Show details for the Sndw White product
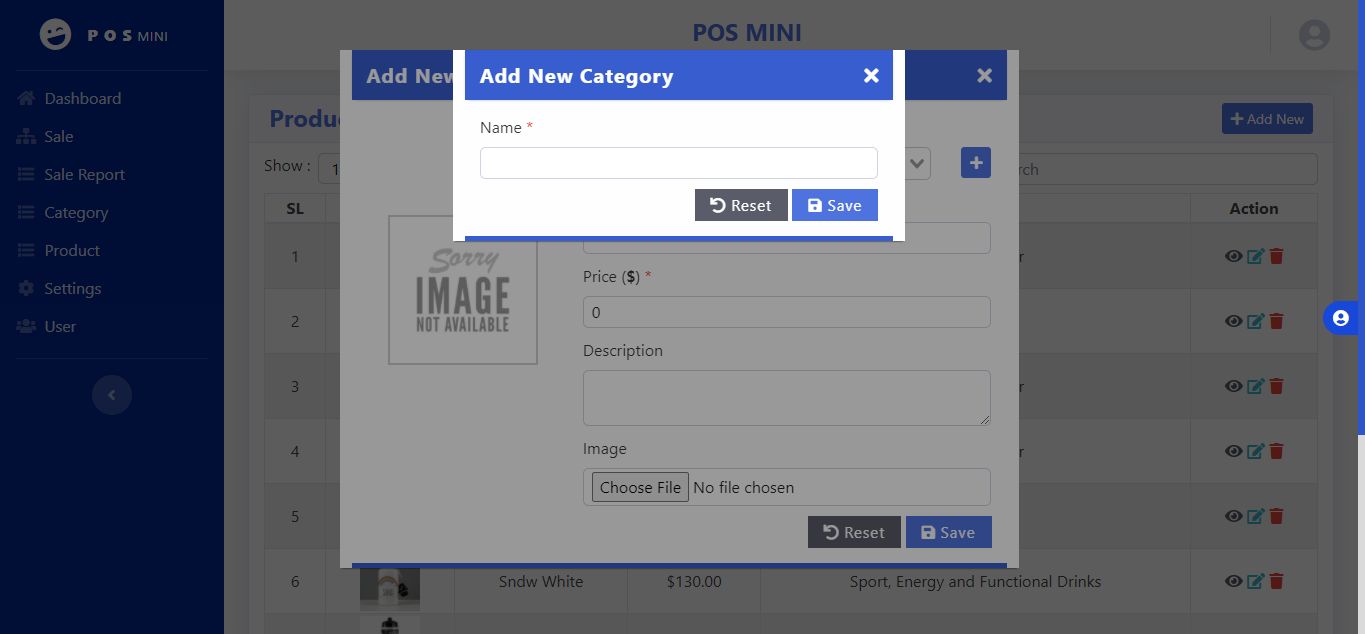Image resolution: width=1365 pixels, height=634 pixels. pyautogui.click(x=1234, y=581)
